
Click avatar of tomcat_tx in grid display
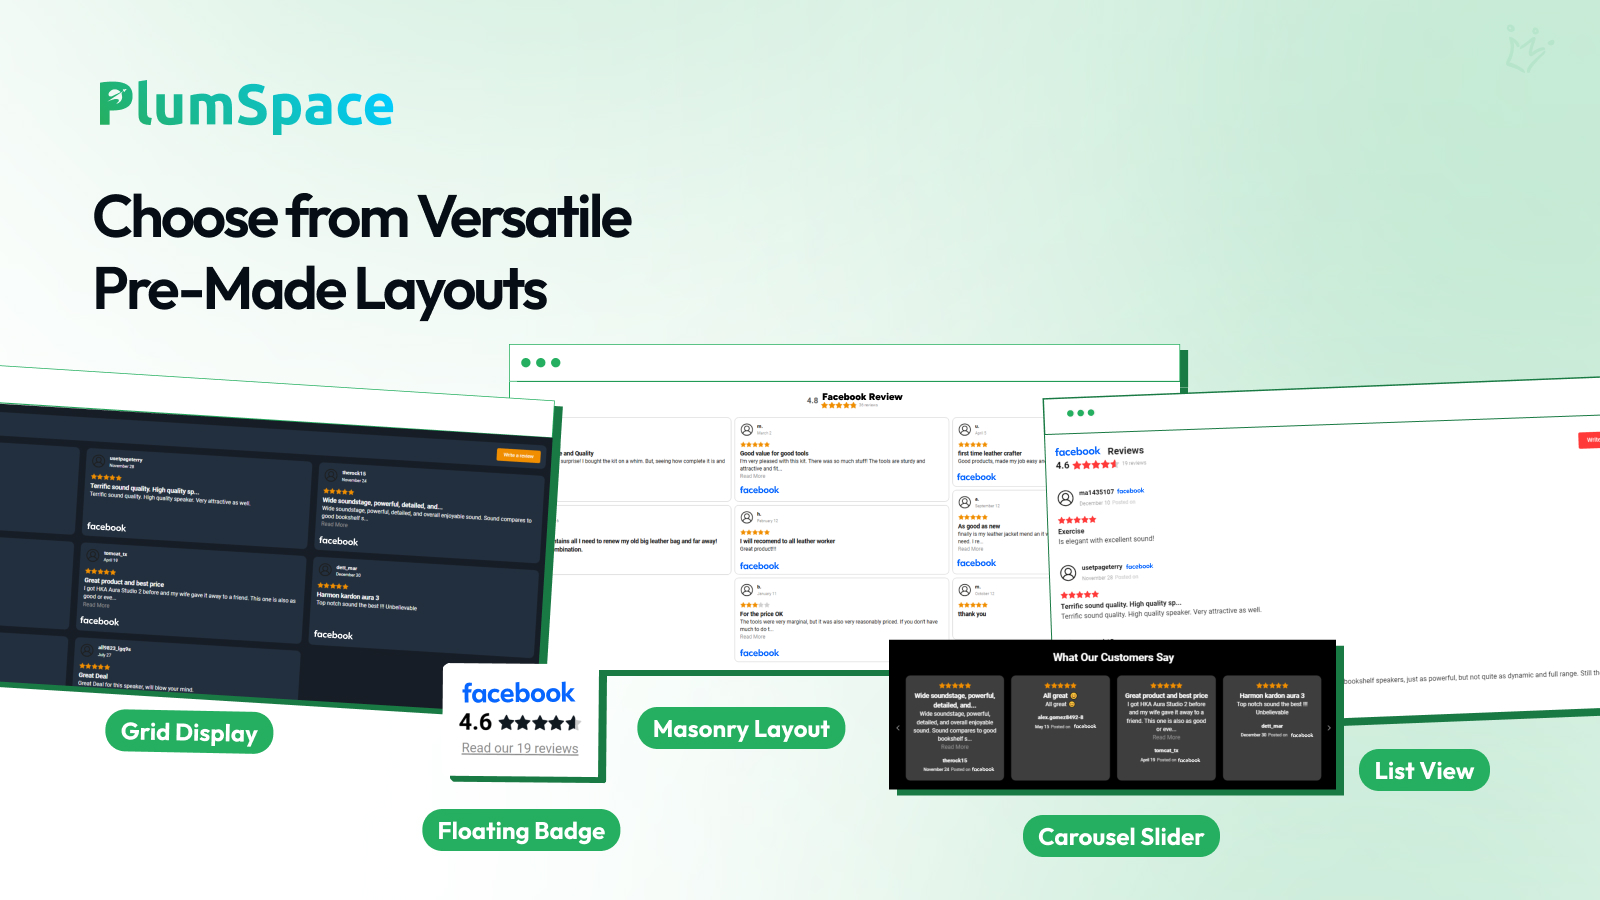93,555
